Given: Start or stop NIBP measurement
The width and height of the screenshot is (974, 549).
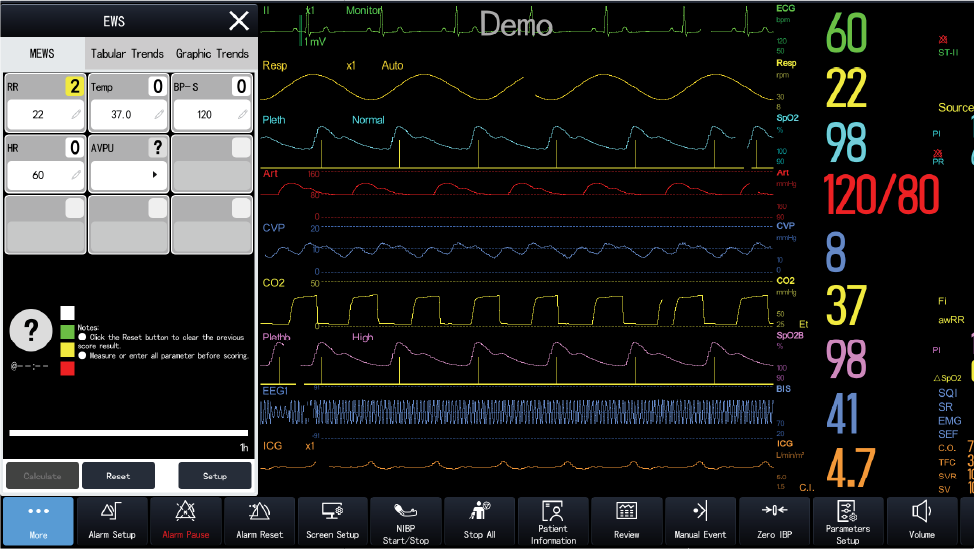Looking at the screenshot, I should click(x=406, y=522).
